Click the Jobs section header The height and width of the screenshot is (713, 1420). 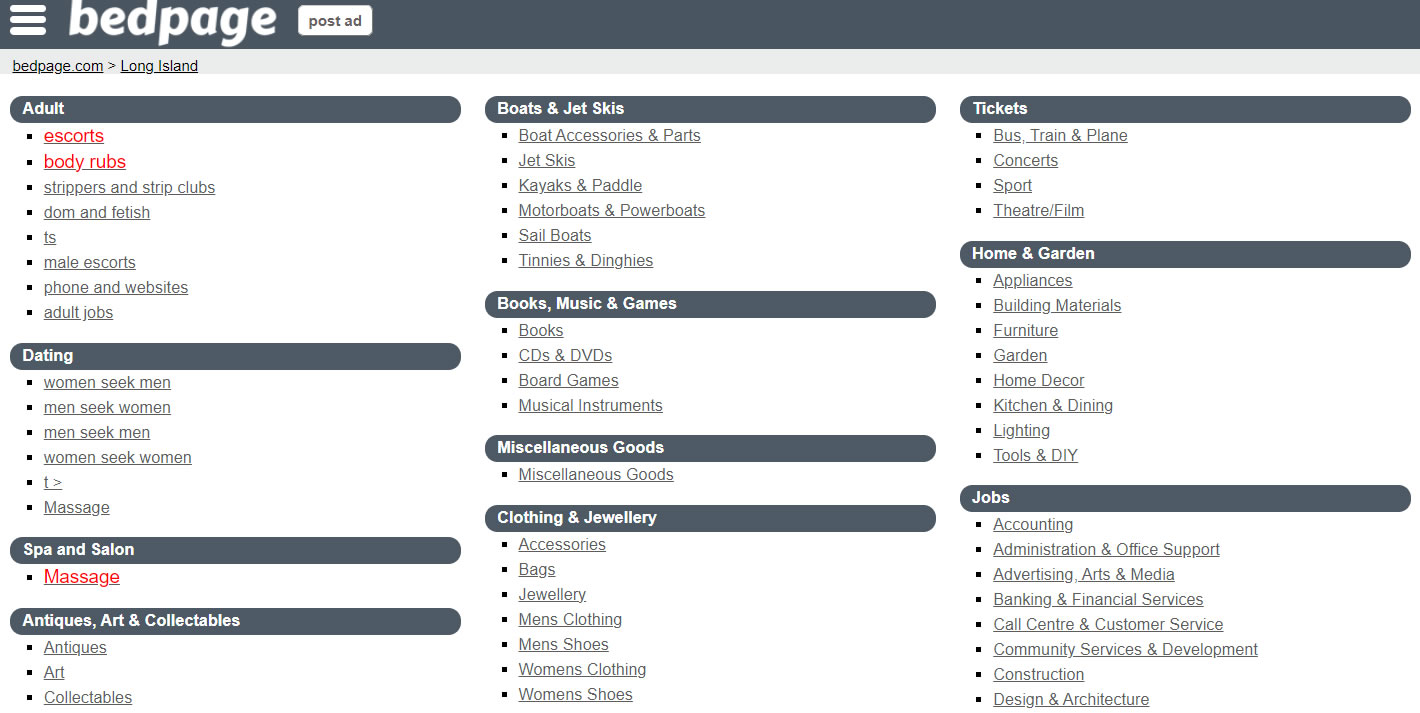(x=1185, y=498)
